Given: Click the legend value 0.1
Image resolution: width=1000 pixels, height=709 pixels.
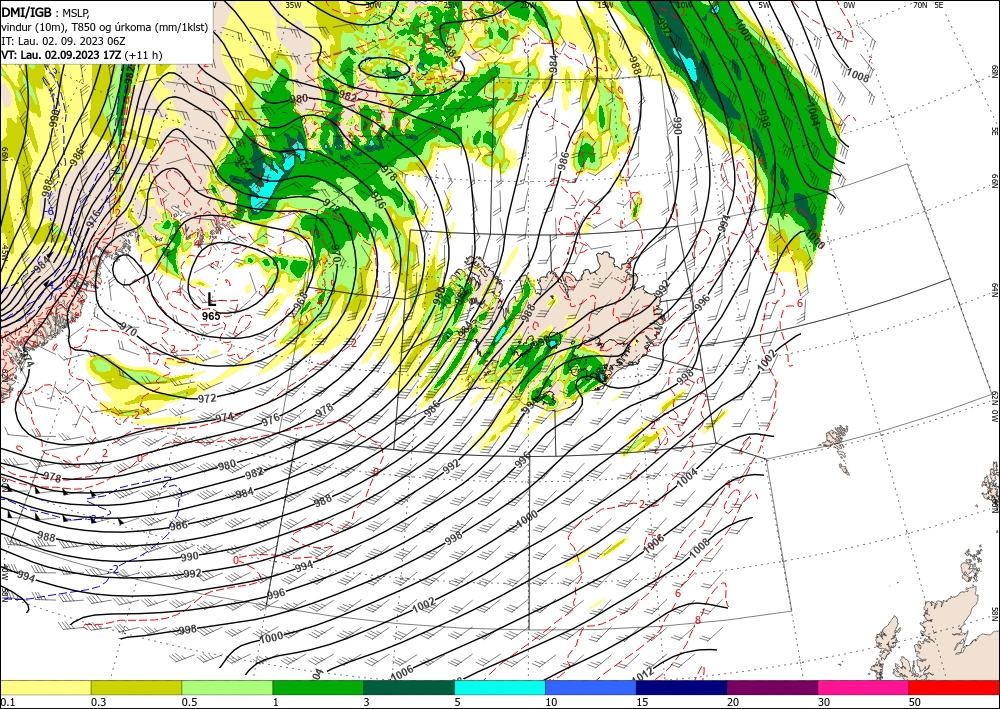Looking at the screenshot, I should click(x=8, y=702).
